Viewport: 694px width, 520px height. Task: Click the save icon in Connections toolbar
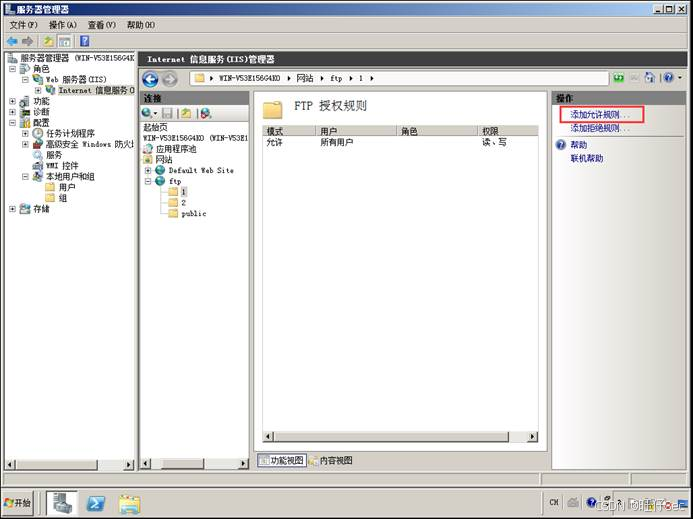pos(167,113)
